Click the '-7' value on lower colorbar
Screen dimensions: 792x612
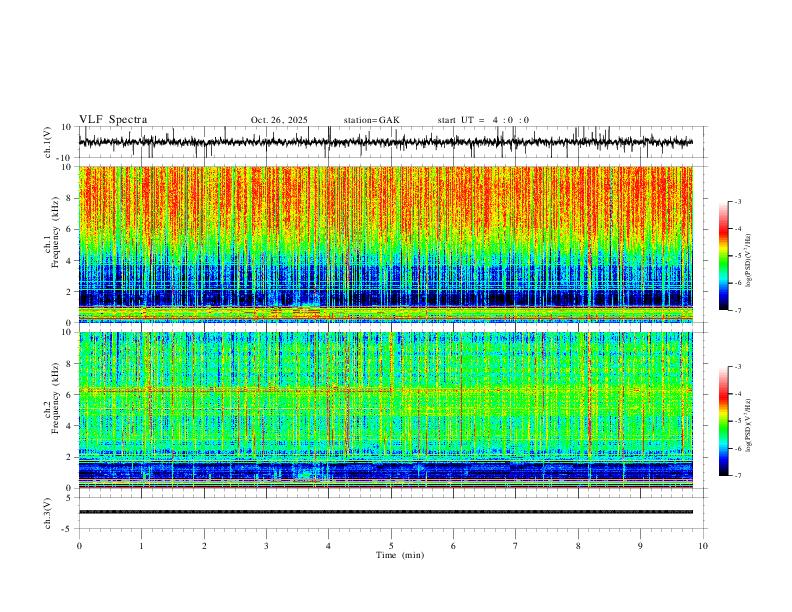[x=737, y=475]
